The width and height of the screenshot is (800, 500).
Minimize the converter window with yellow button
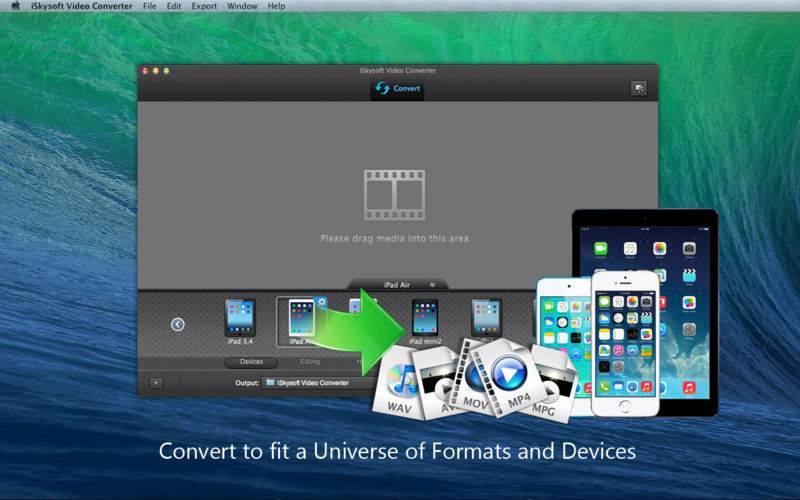point(156,71)
